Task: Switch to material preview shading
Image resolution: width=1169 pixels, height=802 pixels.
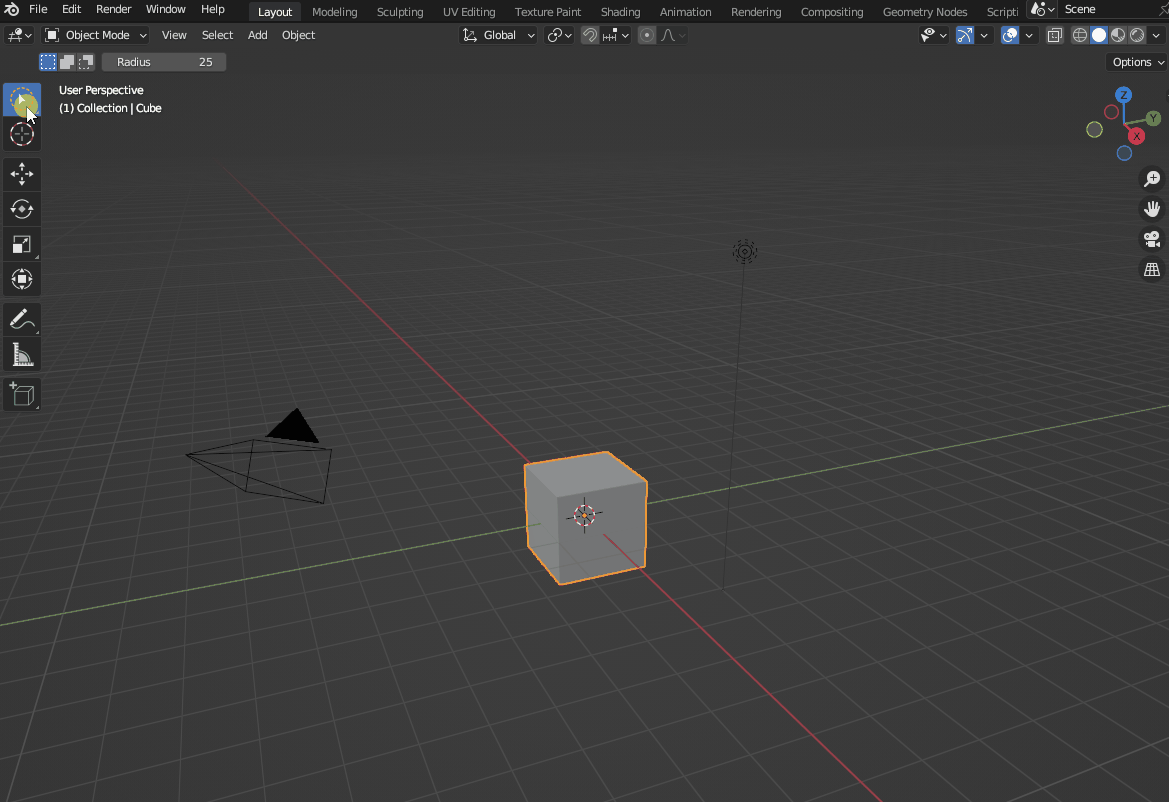Action: (1118, 35)
